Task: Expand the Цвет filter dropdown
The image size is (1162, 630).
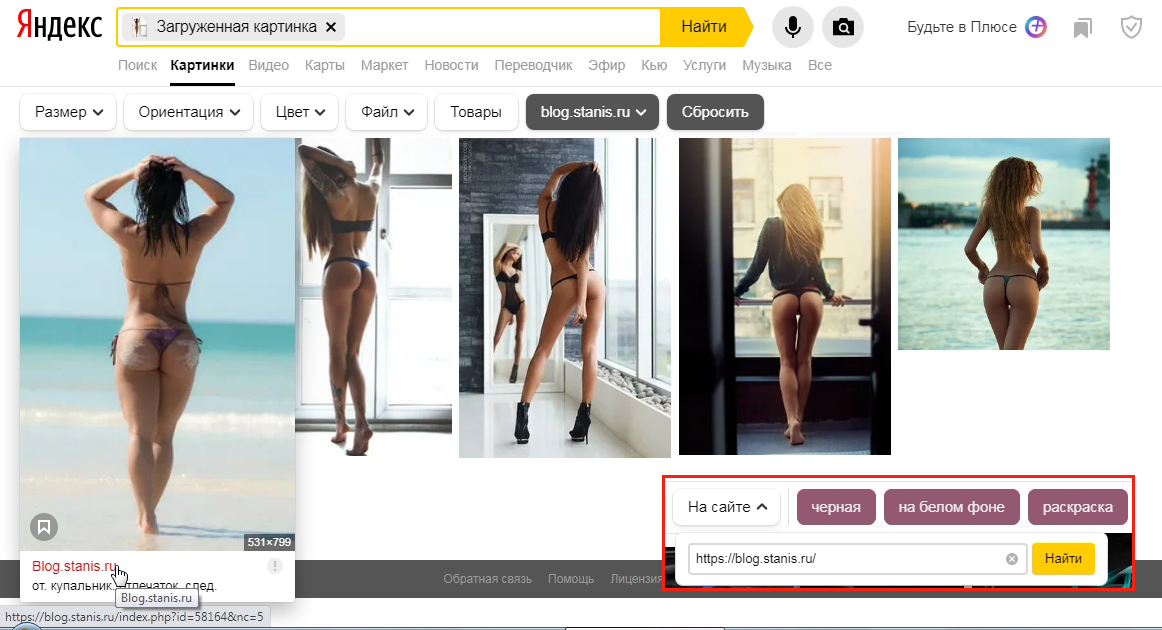Action: coord(300,112)
